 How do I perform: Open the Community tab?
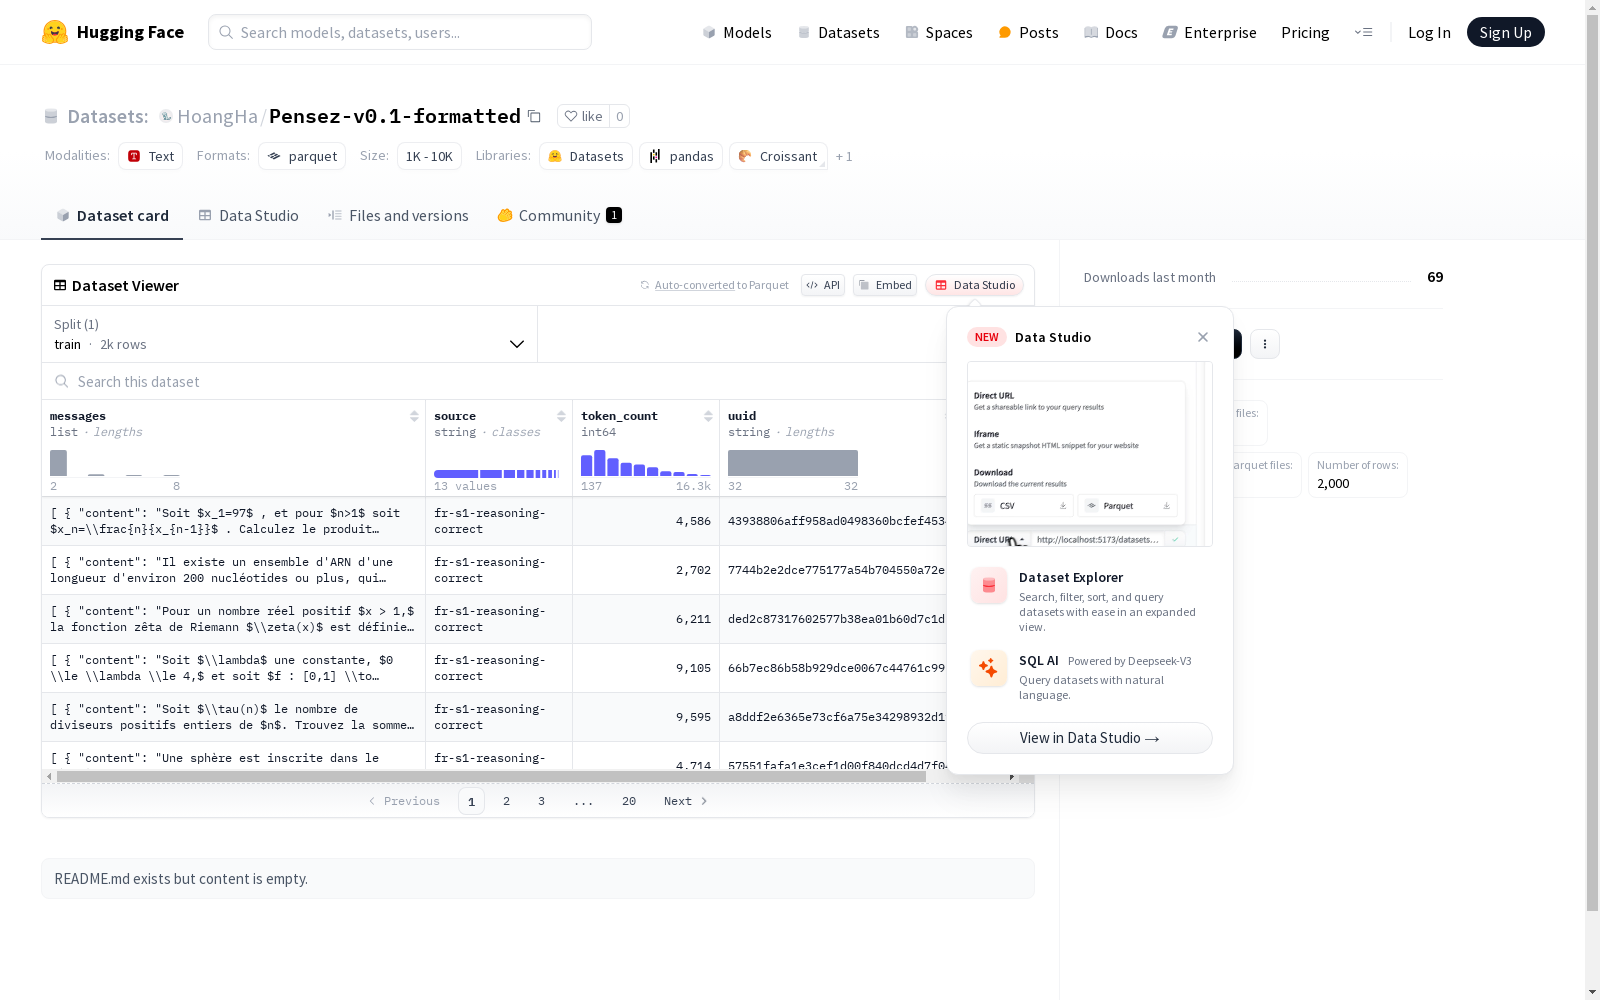(x=559, y=215)
